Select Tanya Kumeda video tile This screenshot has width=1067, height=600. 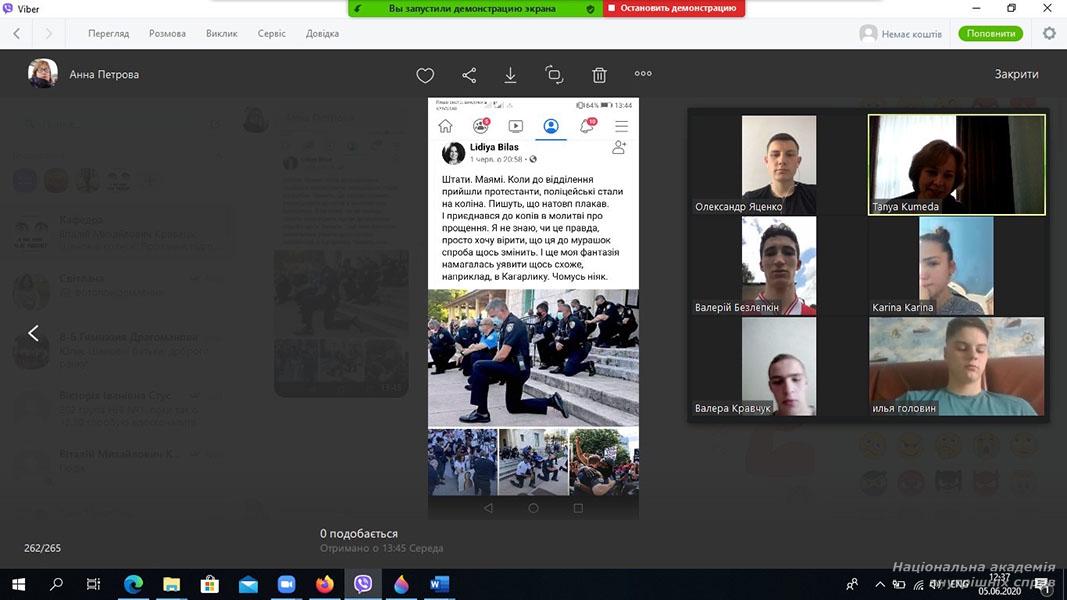click(956, 165)
